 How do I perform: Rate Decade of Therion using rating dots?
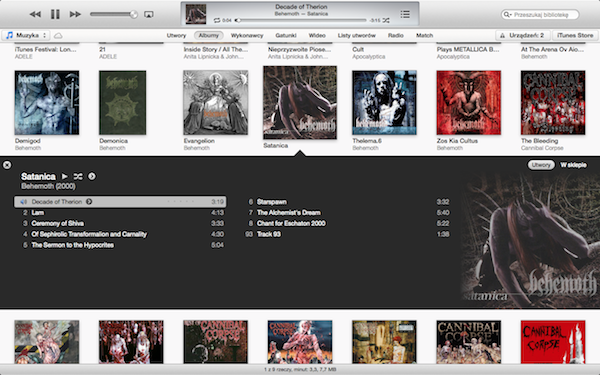click(181, 202)
